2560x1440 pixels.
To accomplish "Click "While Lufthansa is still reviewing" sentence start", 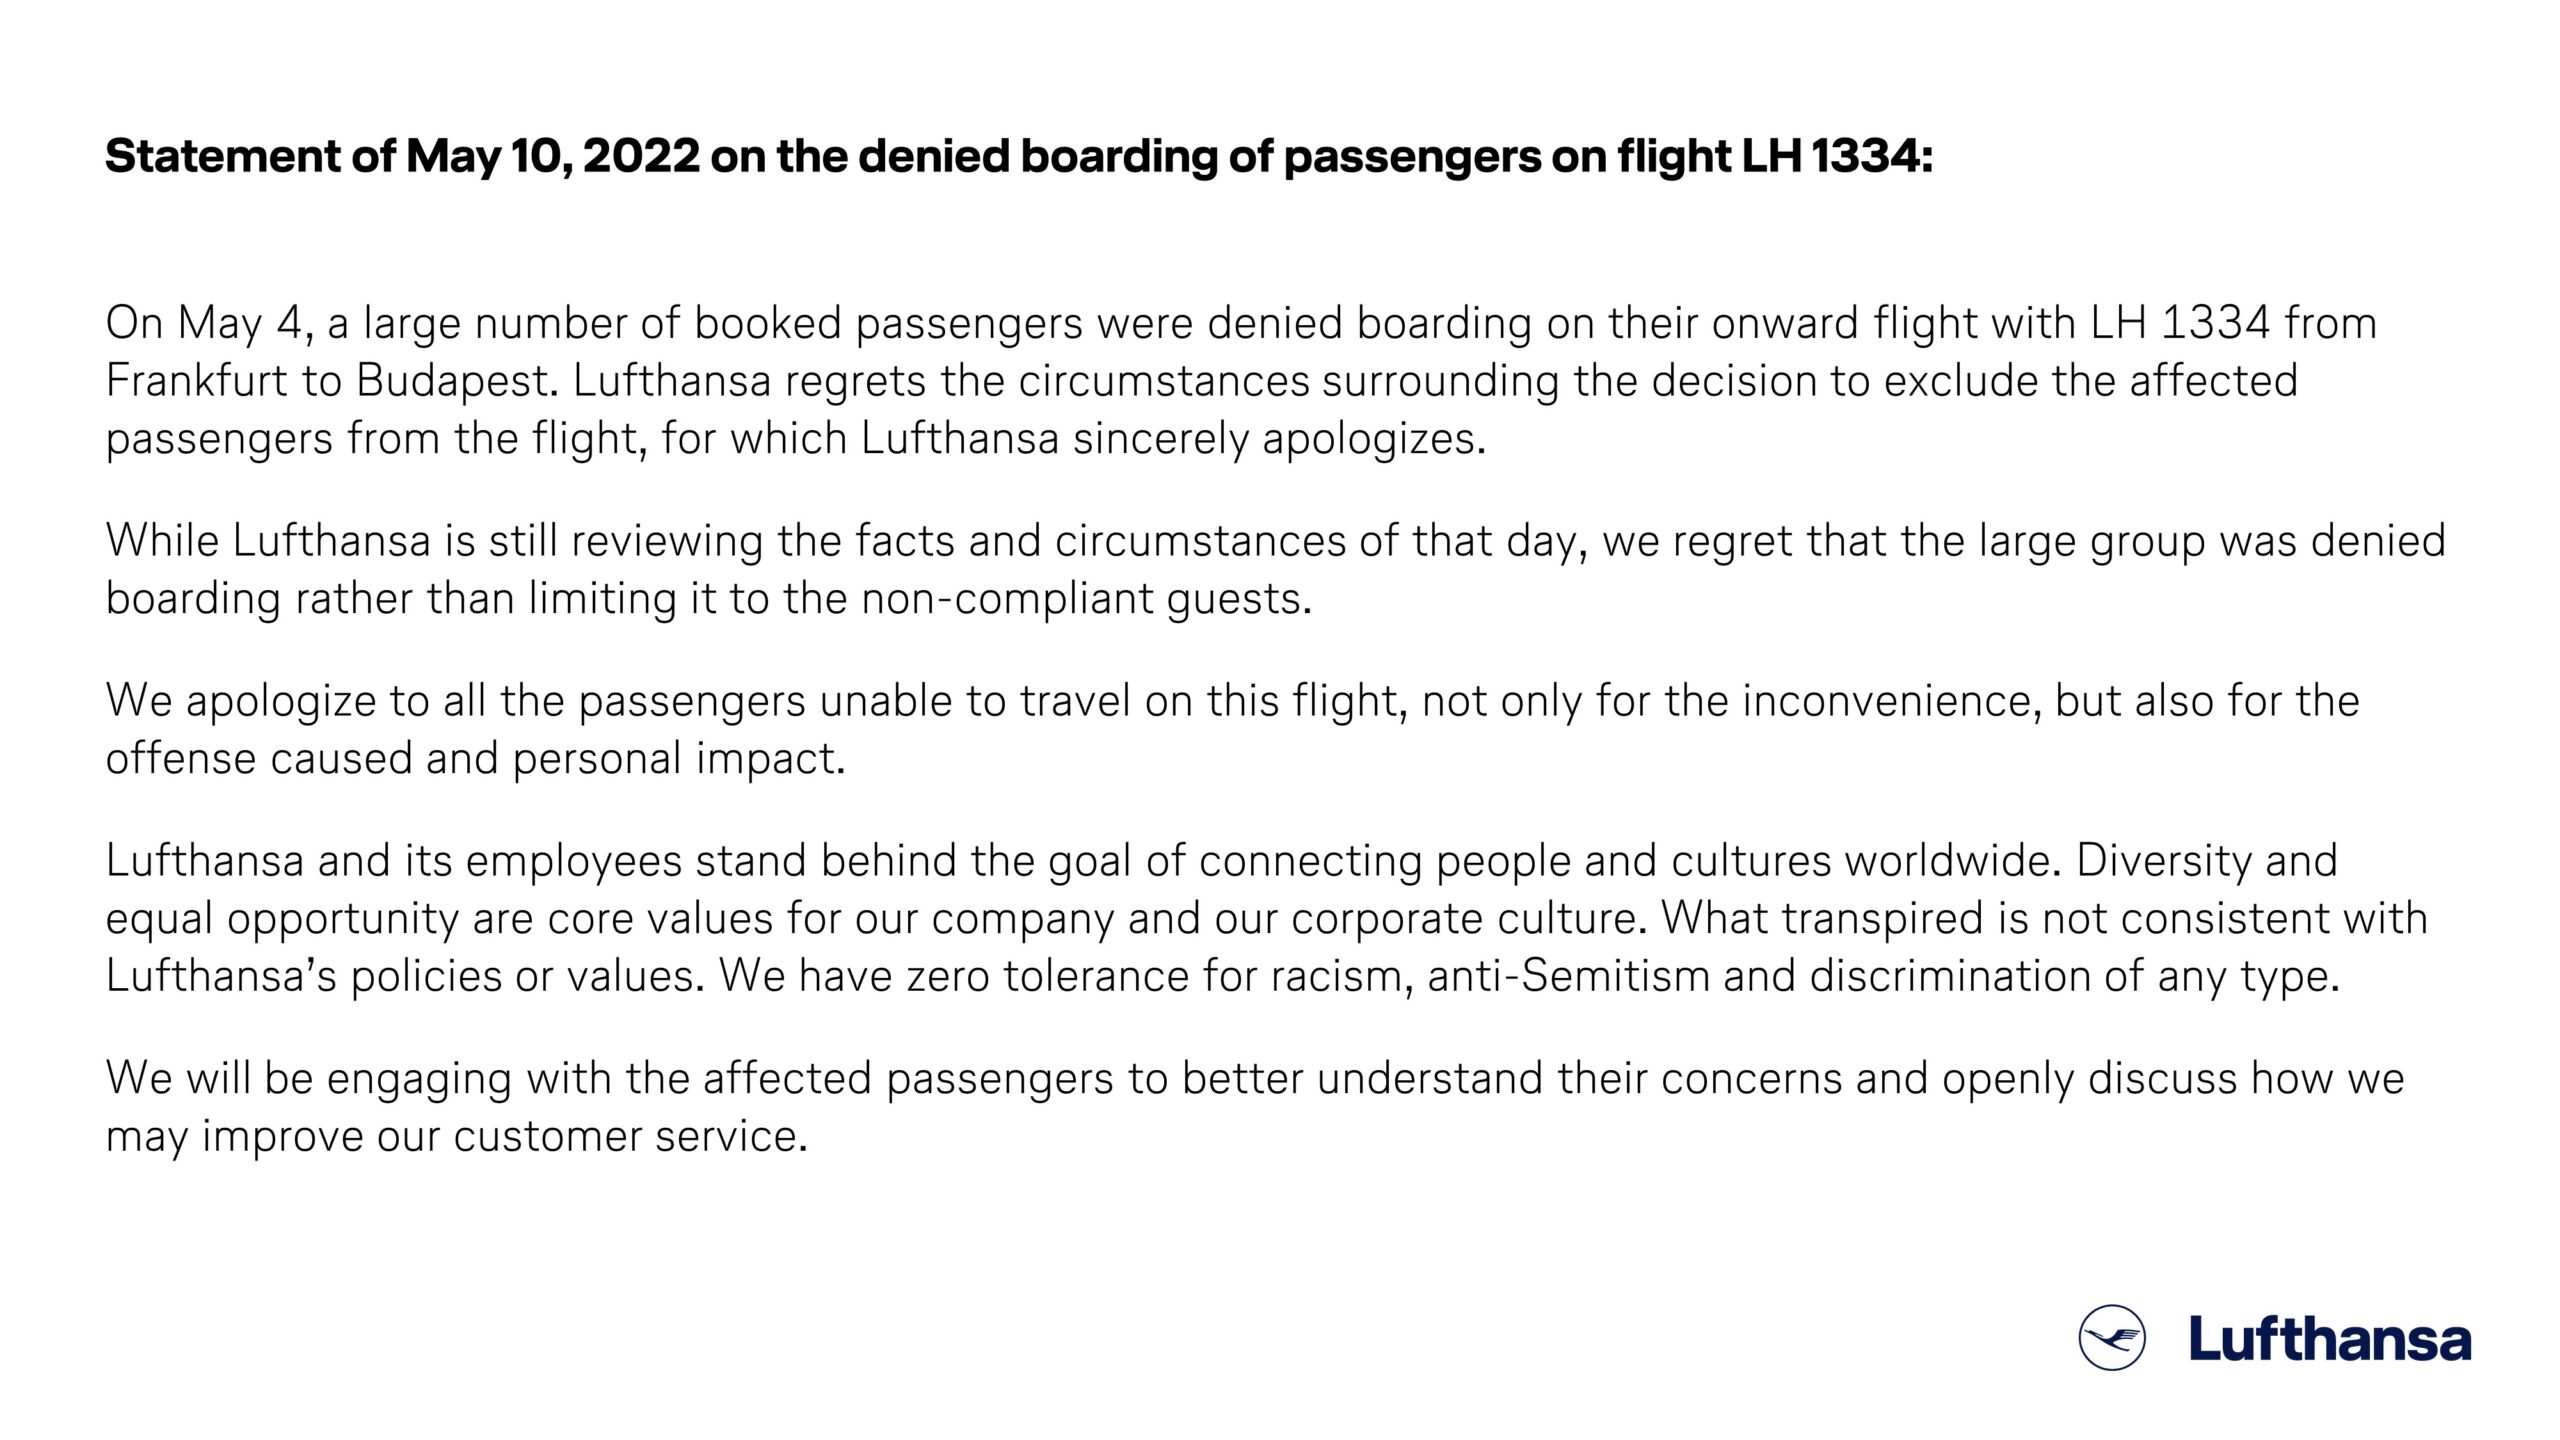I will click(x=435, y=540).
